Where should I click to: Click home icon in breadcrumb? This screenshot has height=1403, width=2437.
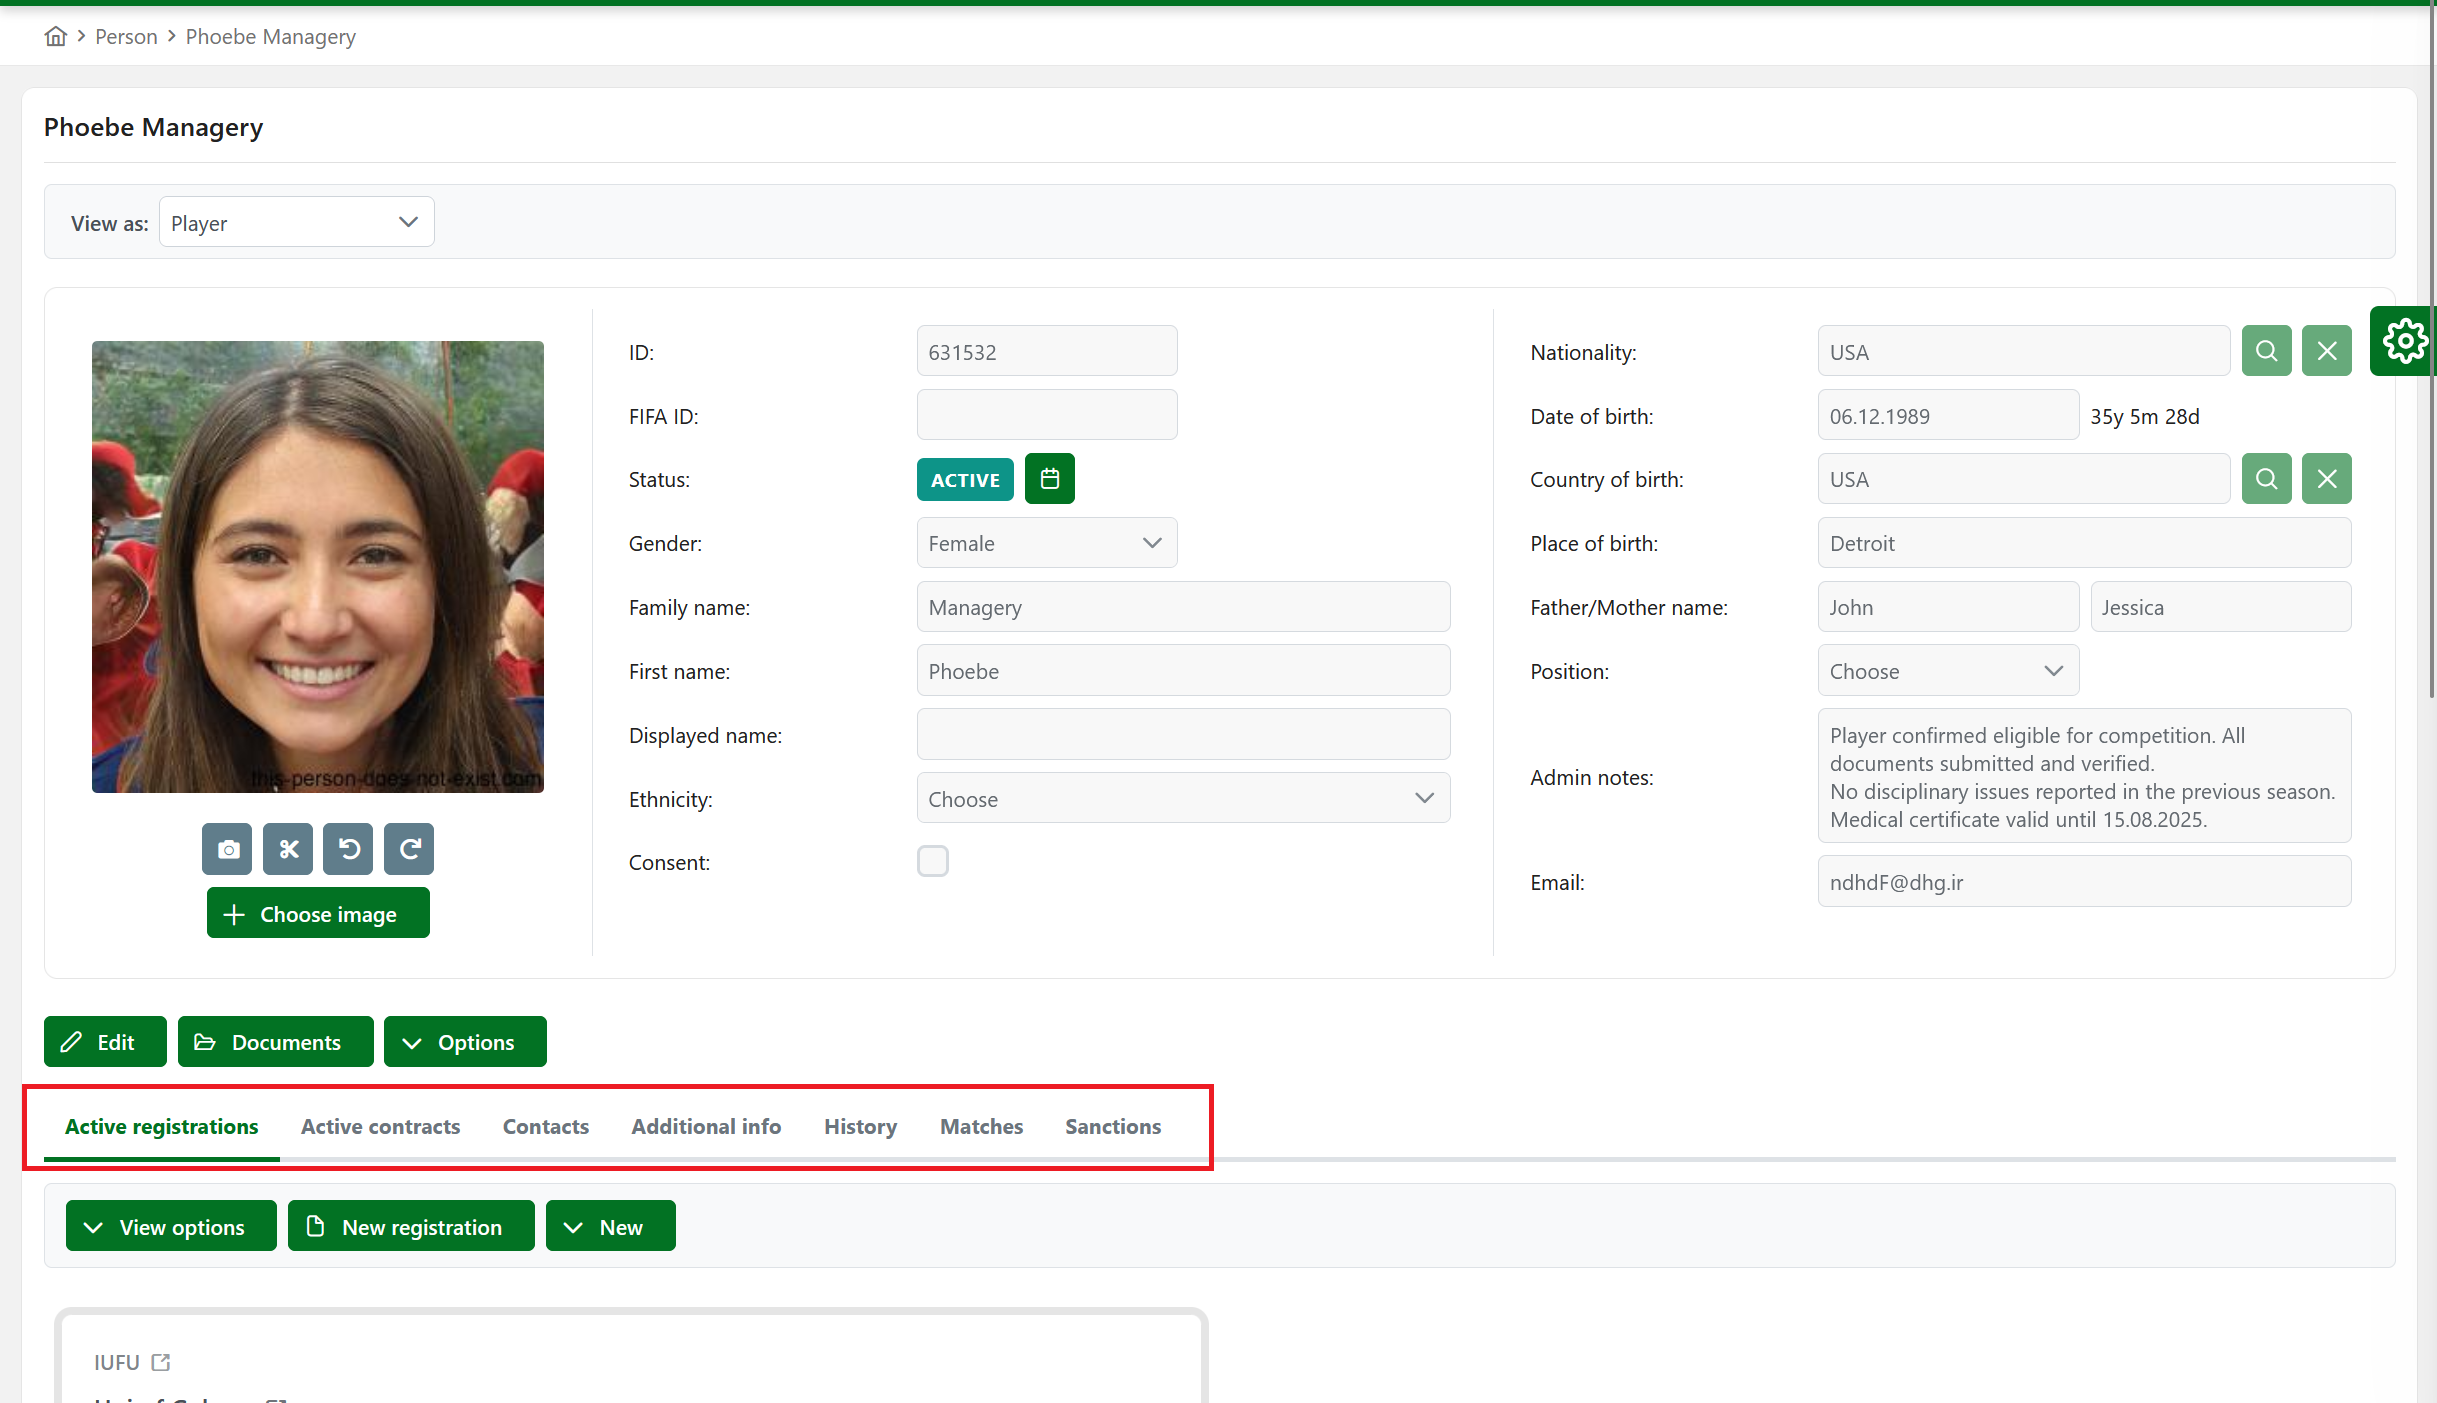coord(56,37)
